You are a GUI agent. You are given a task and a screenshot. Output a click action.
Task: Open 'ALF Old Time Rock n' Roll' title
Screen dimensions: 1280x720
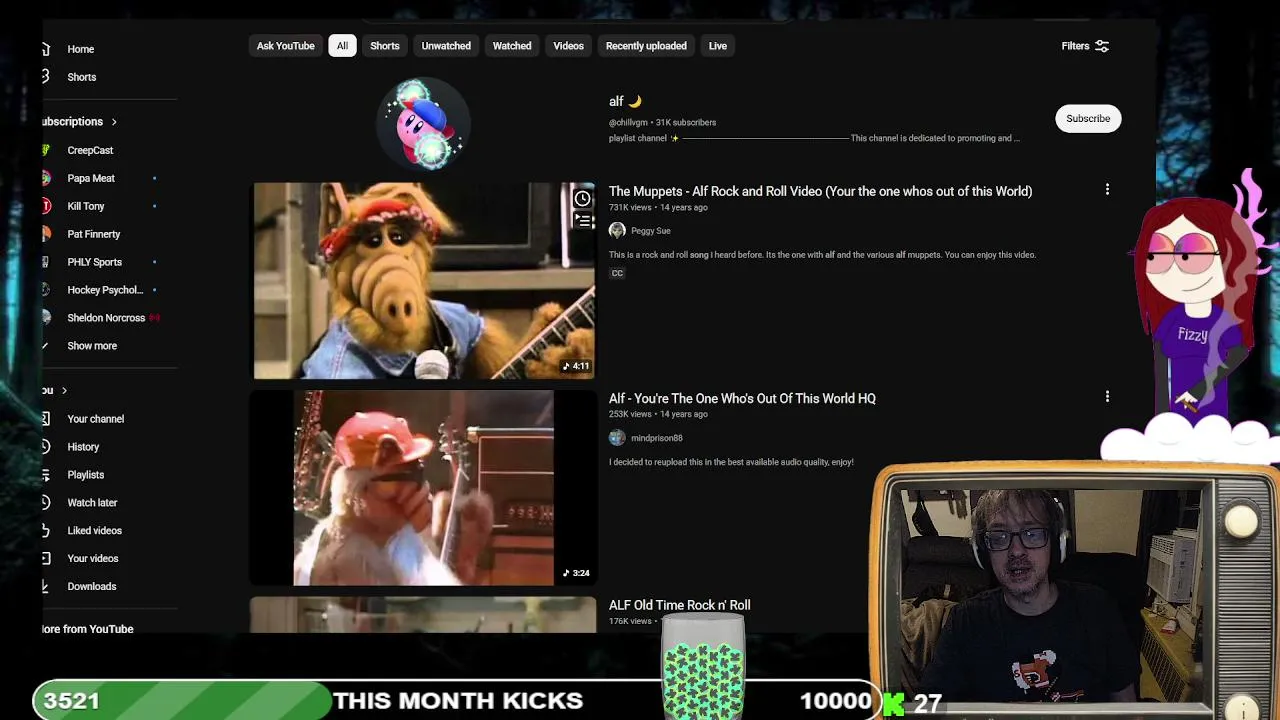pos(679,605)
